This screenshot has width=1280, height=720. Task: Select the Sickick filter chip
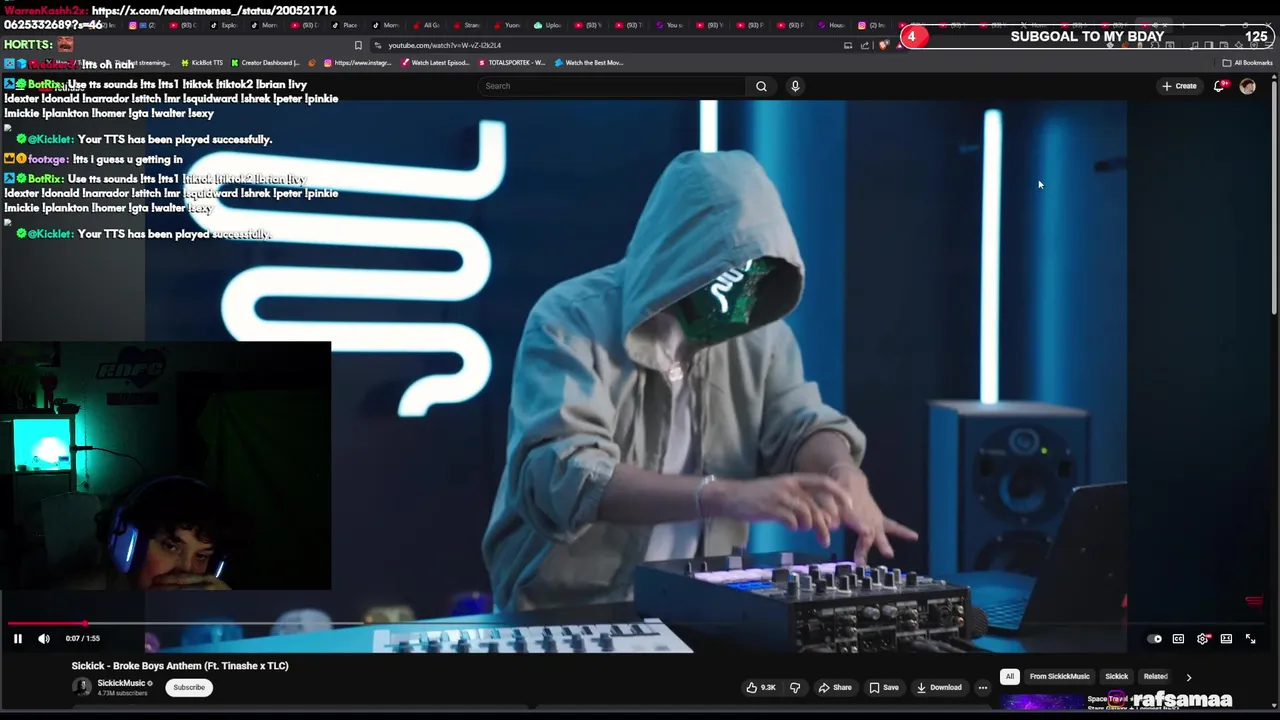click(x=1116, y=677)
